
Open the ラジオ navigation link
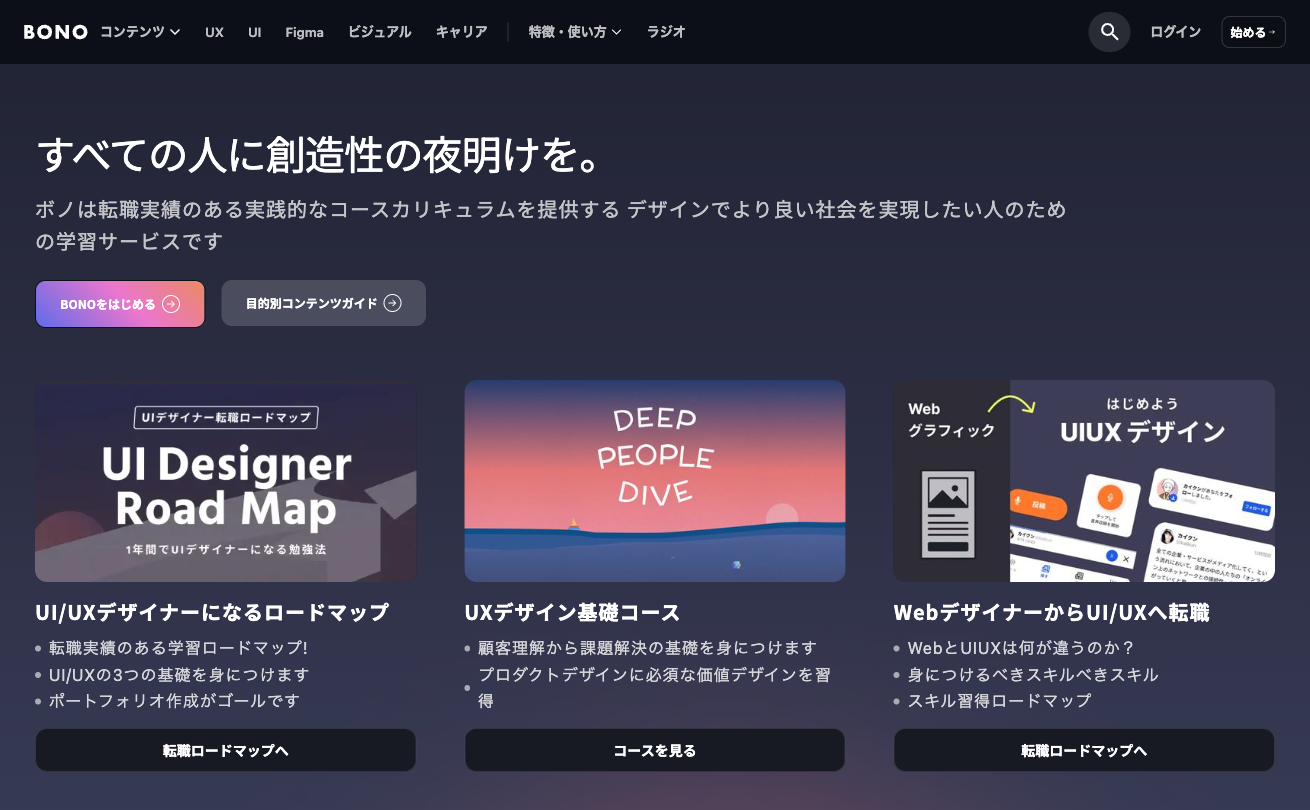pos(666,32)
